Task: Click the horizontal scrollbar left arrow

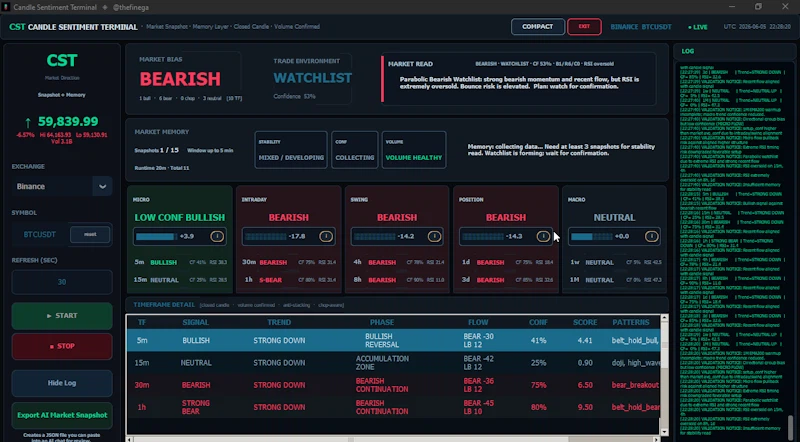Action: click(130, 439)
